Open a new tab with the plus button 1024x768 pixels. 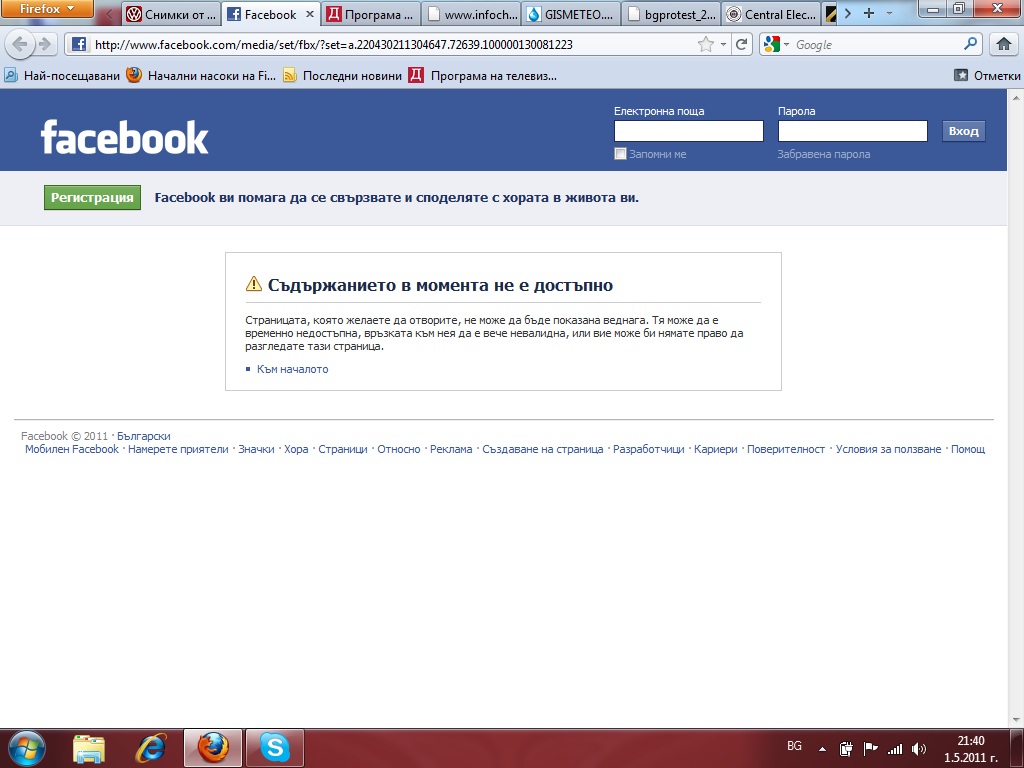click(x=868, y=14)
